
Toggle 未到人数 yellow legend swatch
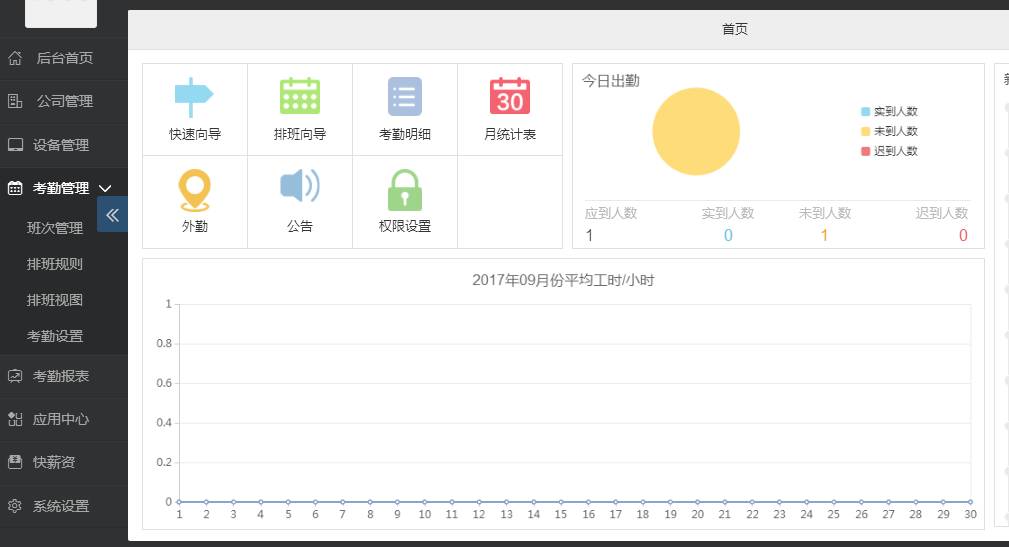[866, 131]
